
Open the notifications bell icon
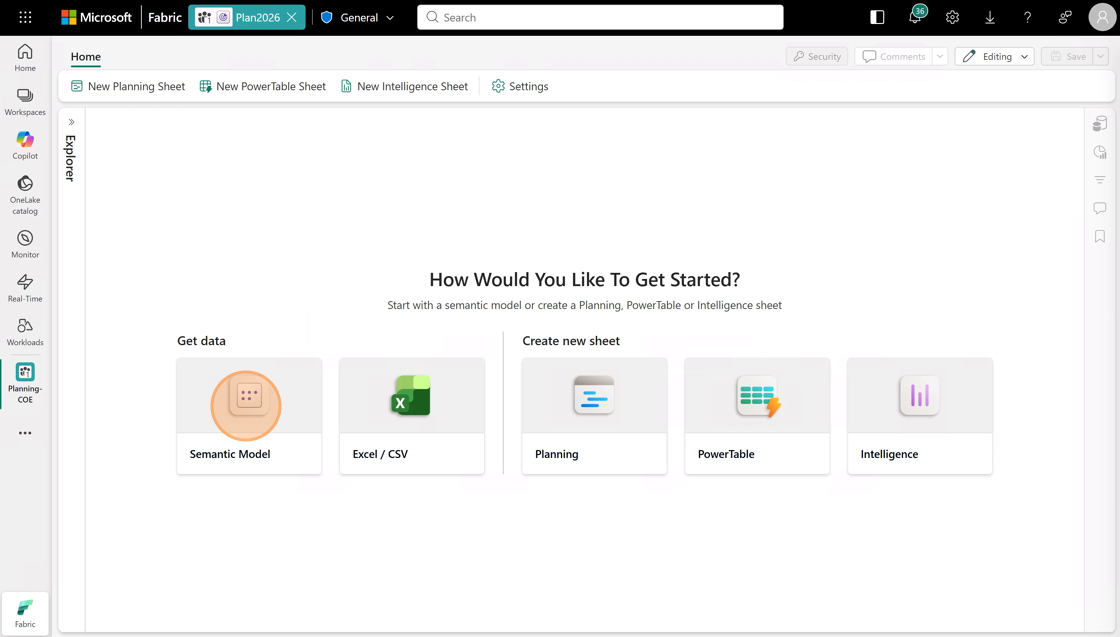click(x=915, y=17)
